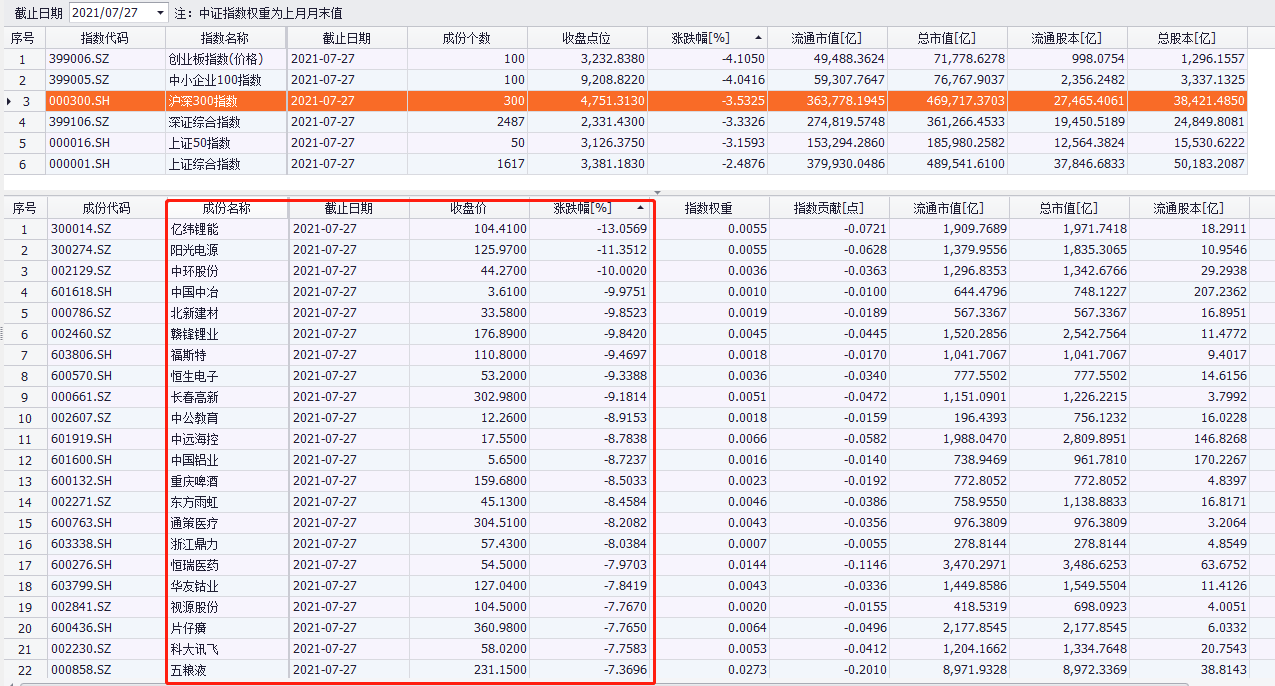Select constituent 浙江鼎力
Viewport: 1275px width, 686px height.
(x=194, y=544)
